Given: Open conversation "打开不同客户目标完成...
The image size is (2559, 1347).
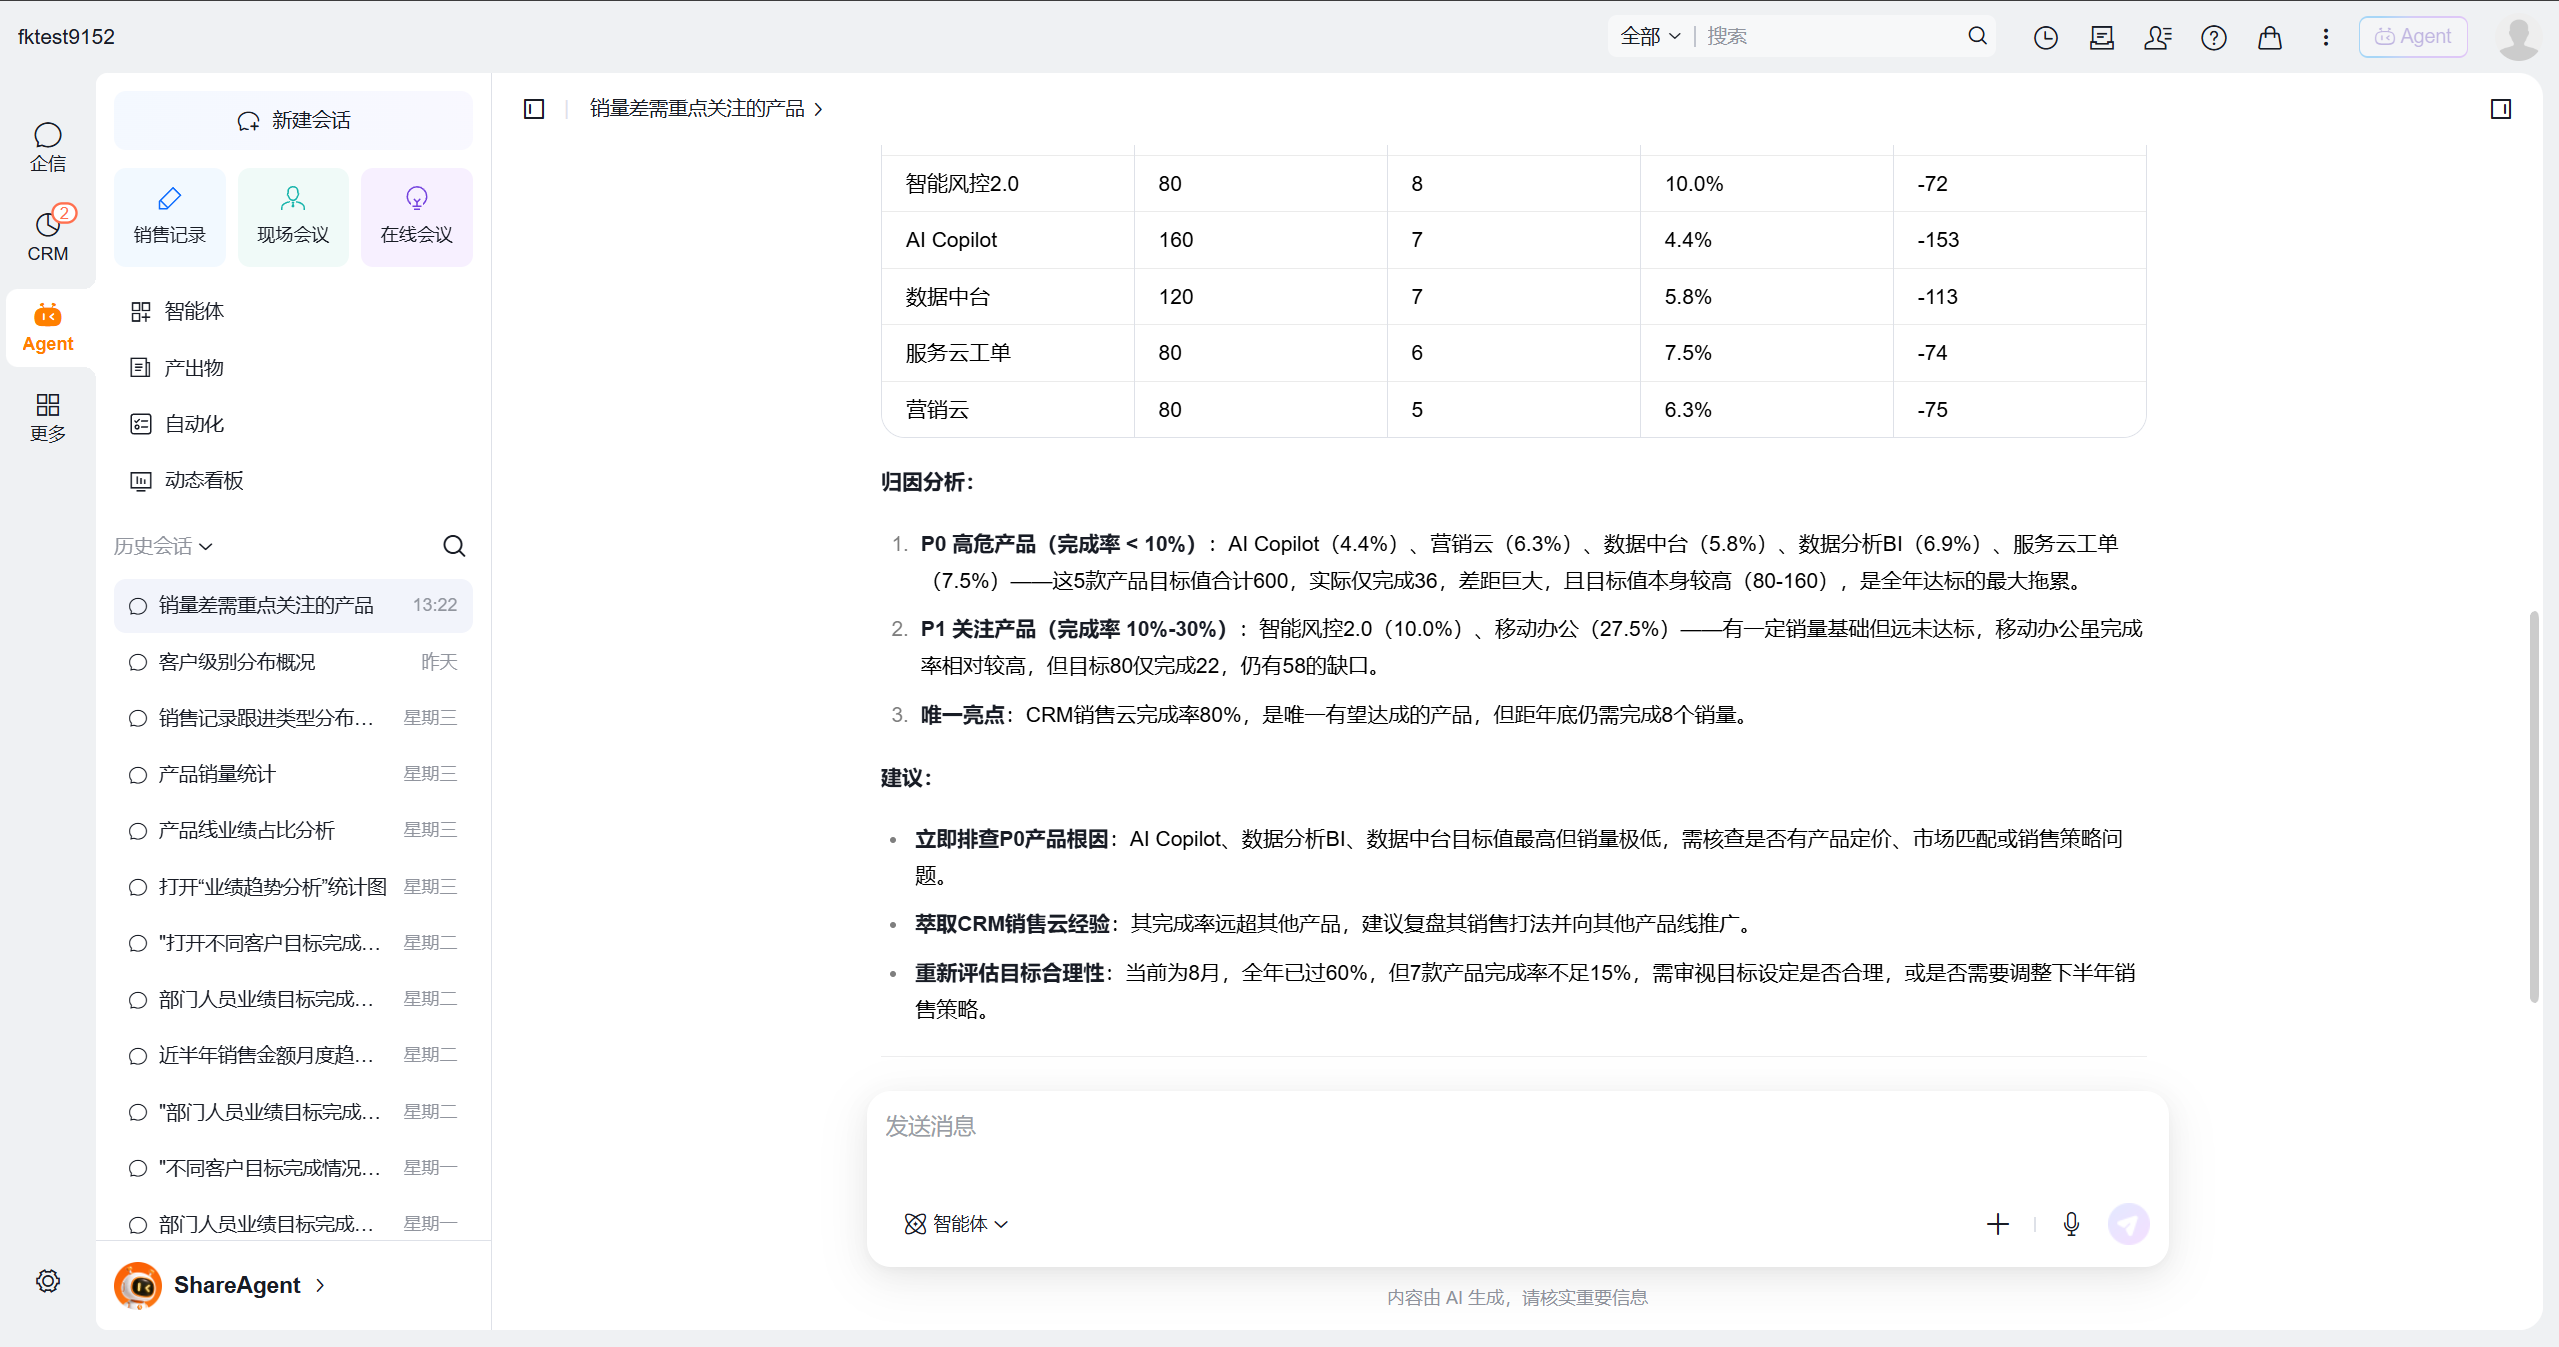Looking at the screenshot, I should click(293, 943).
